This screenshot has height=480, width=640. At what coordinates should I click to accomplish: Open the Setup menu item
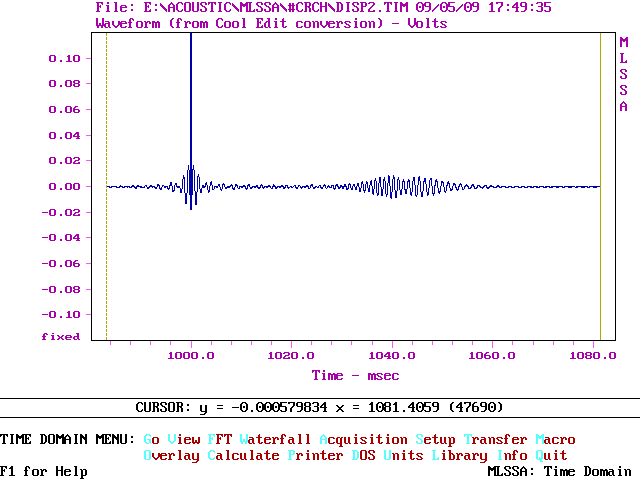pos(436,440)
